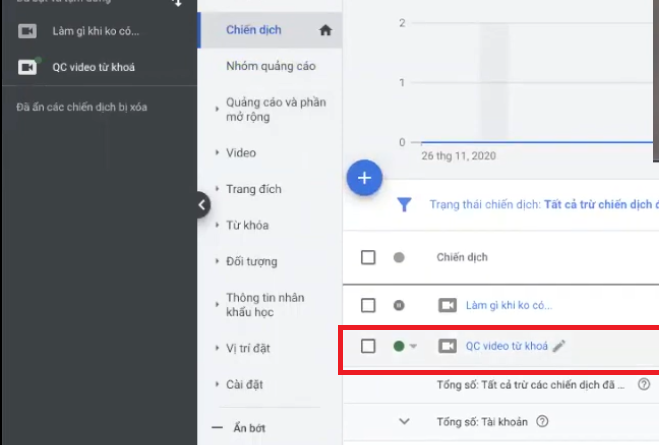The height and width of the screenshot is (445, 659).
Task: Expand the Tổng số: Tài khoản row
Action: pyautogui.click(x=404, y=421)
